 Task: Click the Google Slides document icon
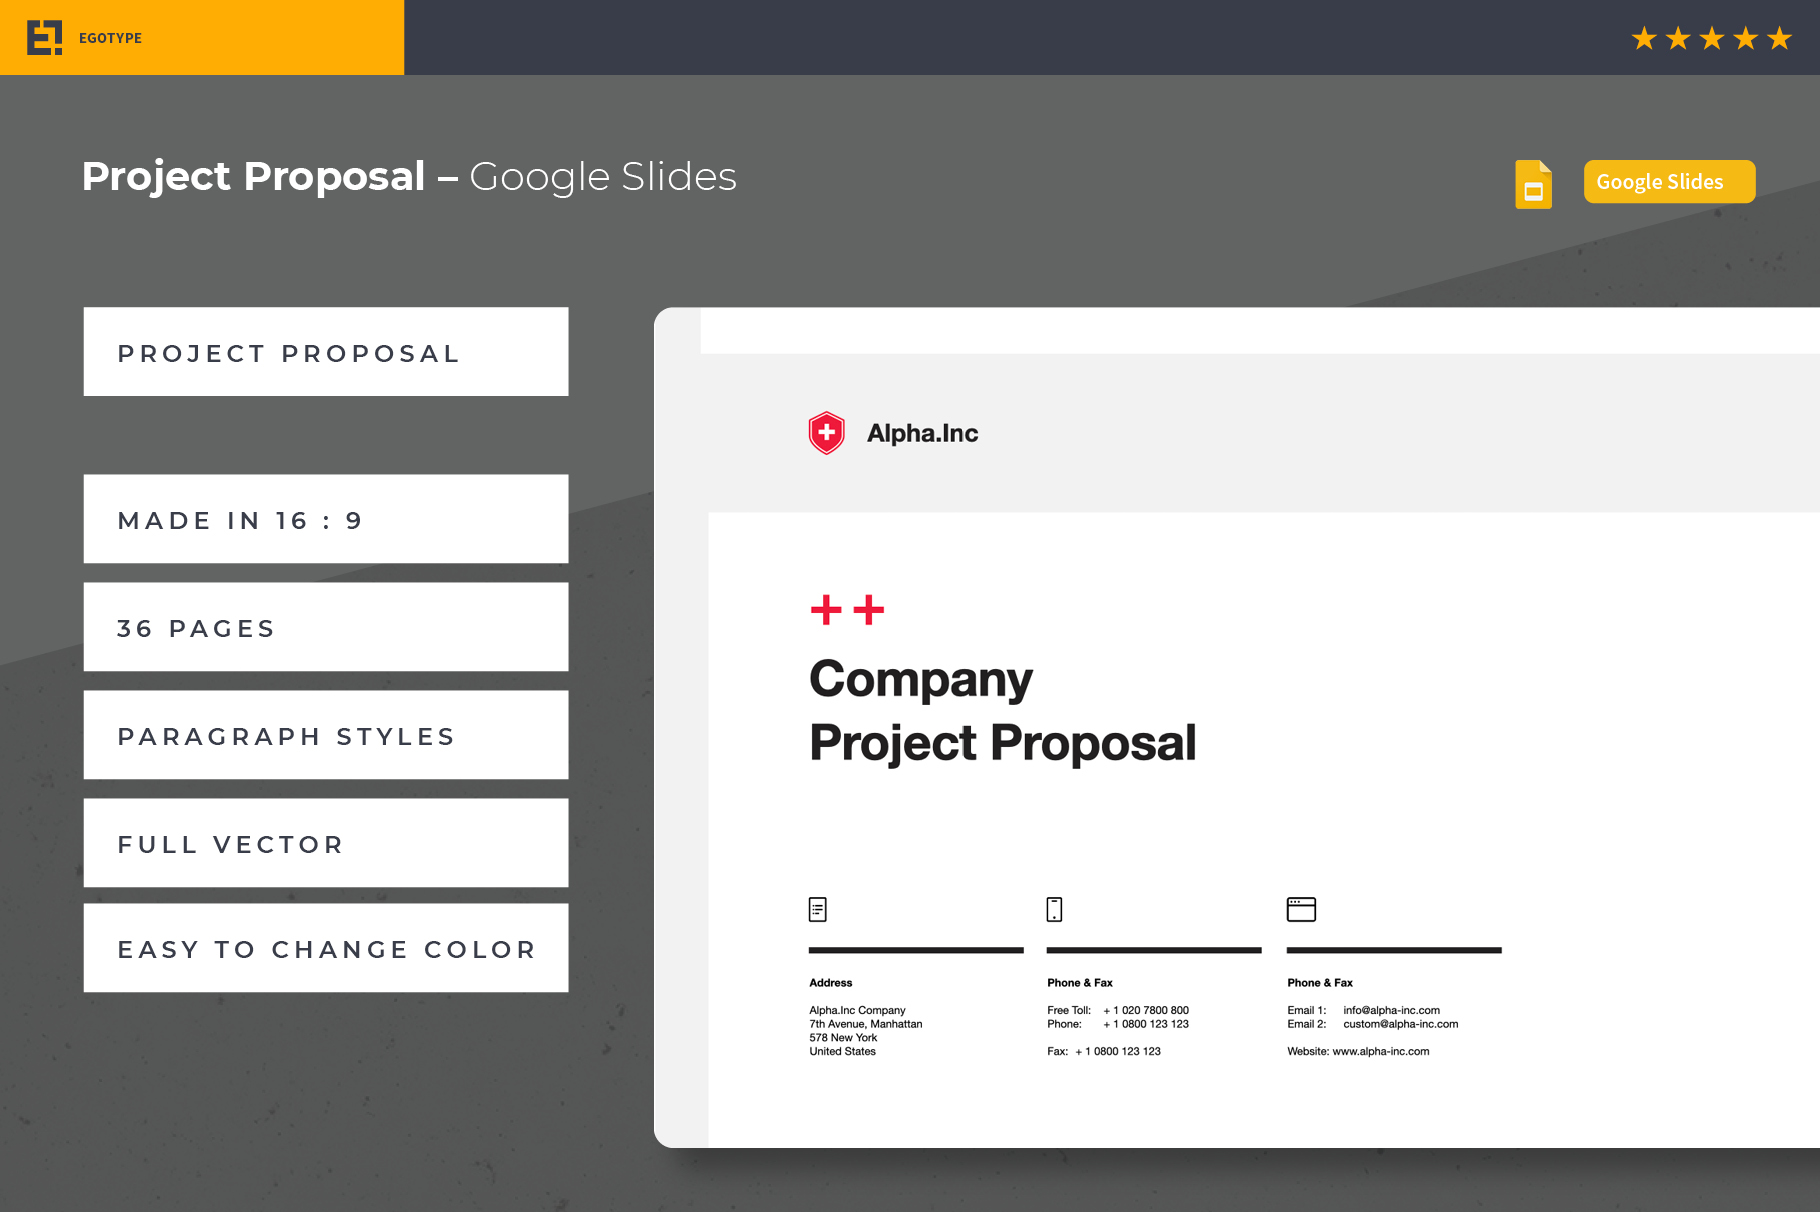[x=1532, y=184]
